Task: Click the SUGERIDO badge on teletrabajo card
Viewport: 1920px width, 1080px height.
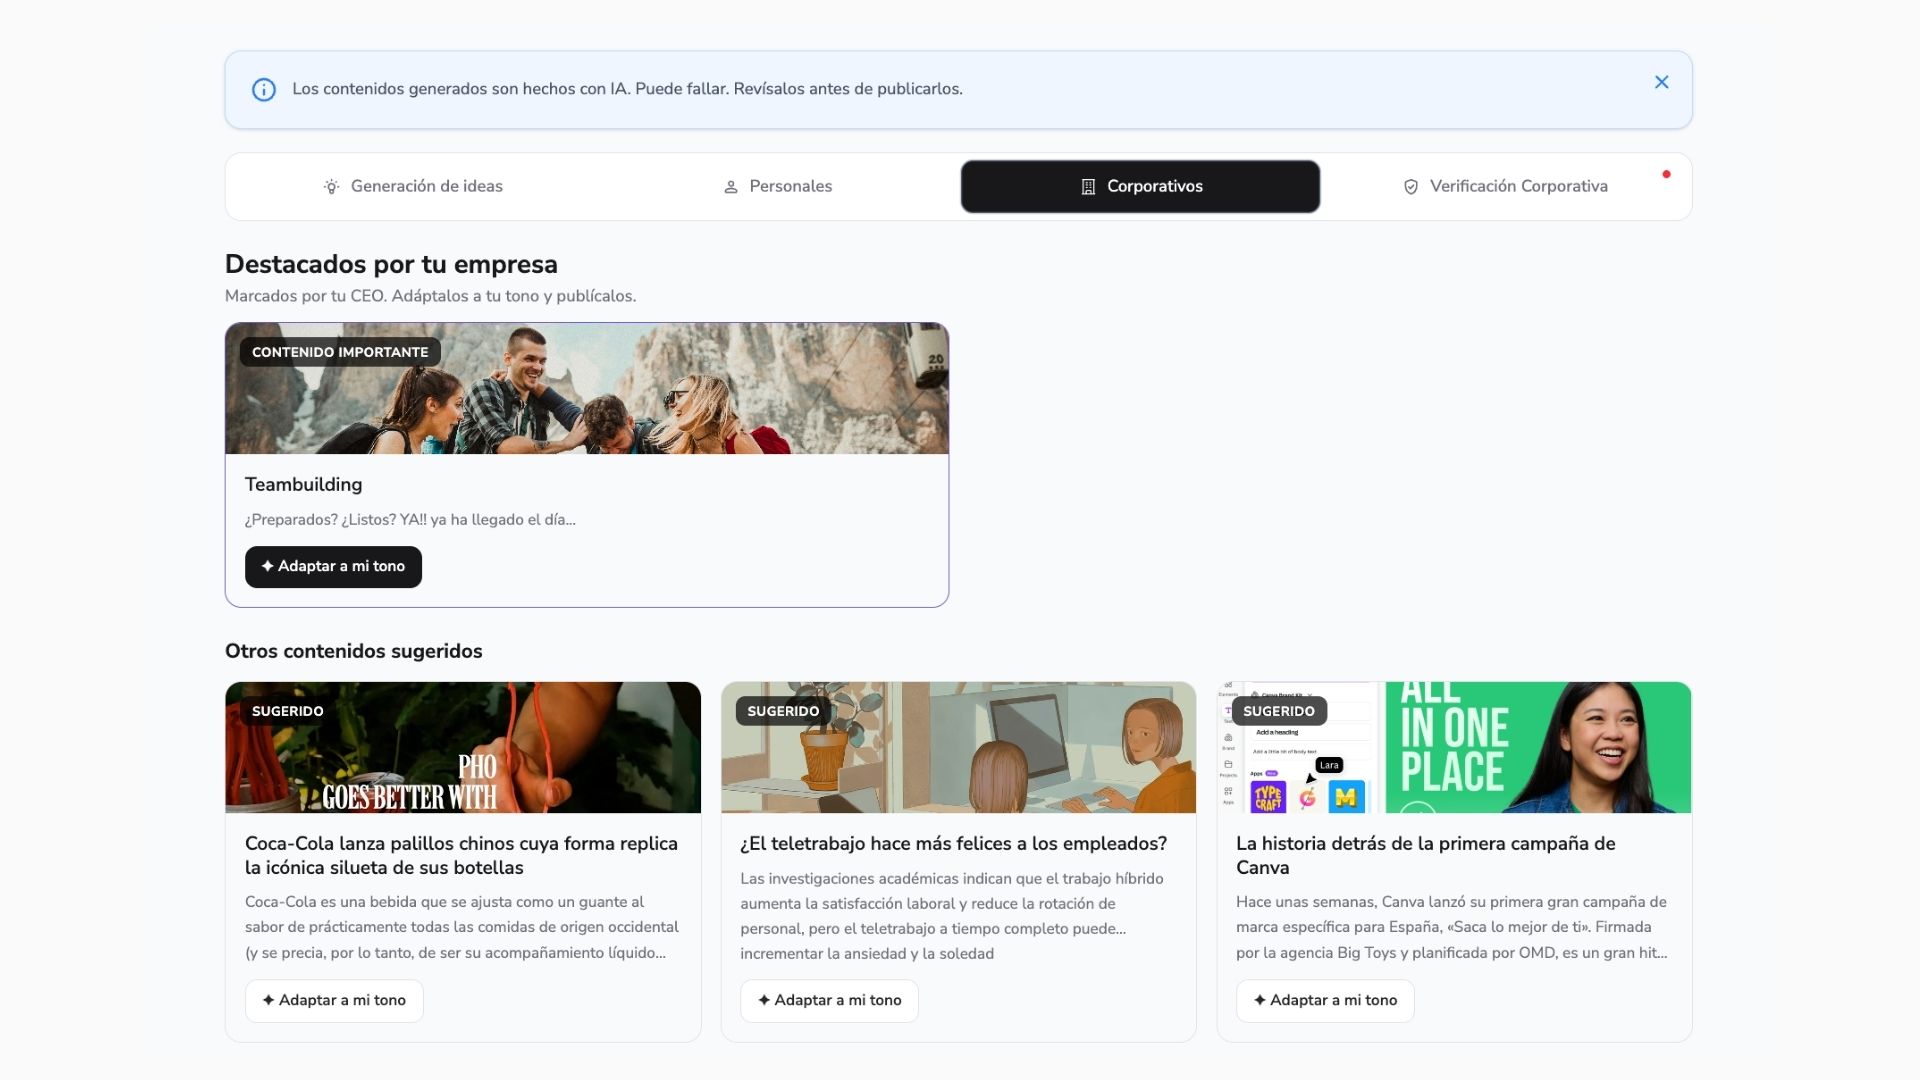Action: 783,711
